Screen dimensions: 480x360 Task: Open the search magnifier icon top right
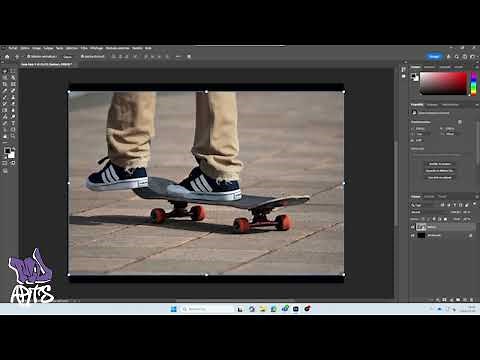(456, 57)
